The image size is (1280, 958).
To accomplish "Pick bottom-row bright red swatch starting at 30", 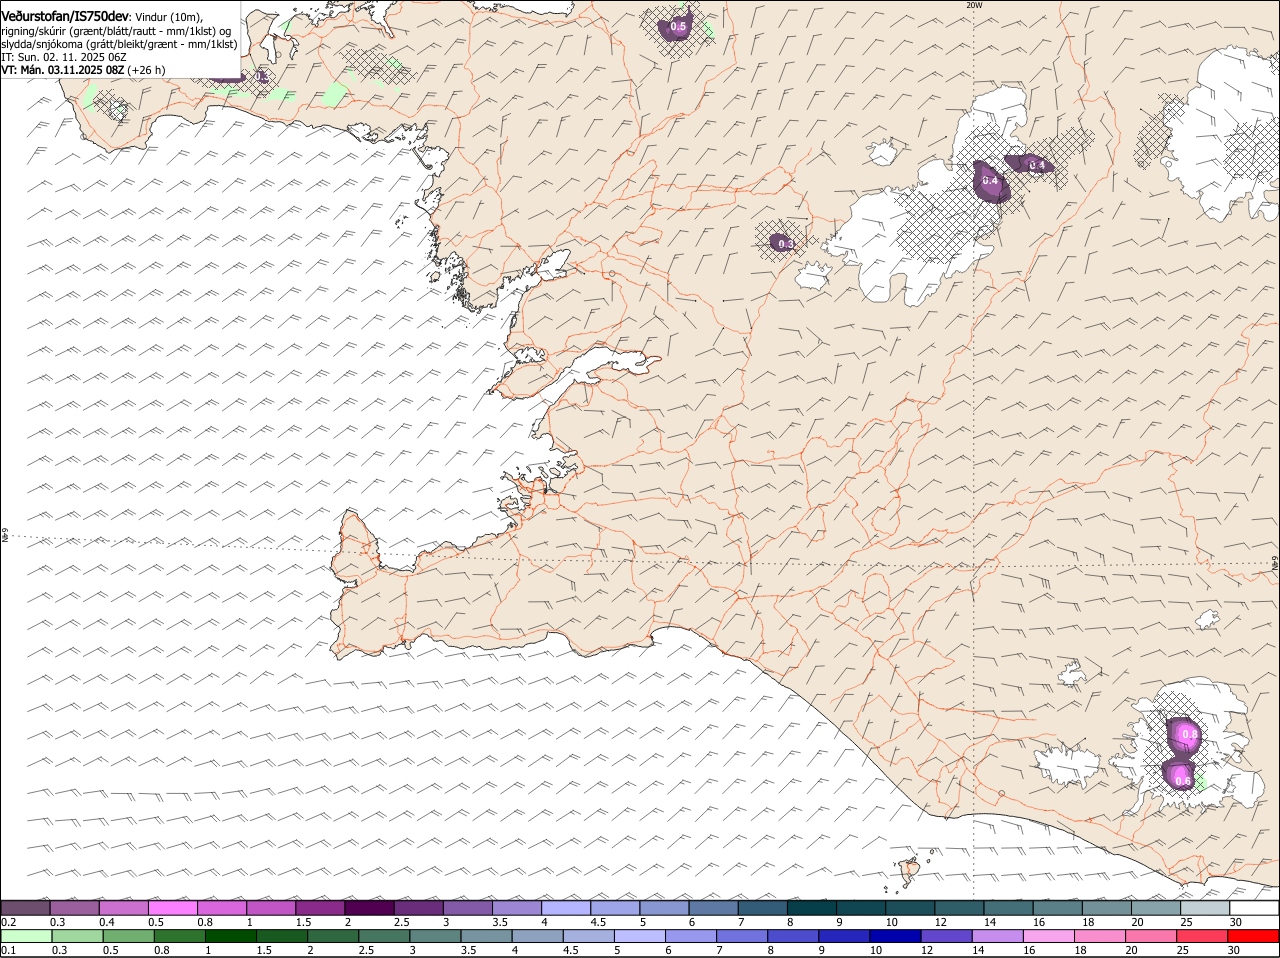I will [x=1253, y=936].
